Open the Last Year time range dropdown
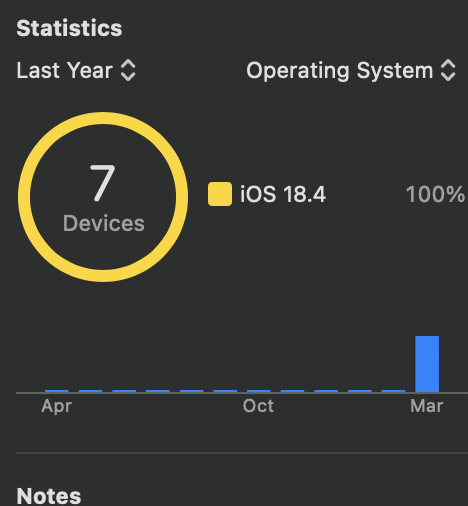The width and height of the screenshot is (468, 506). [x=76, y=70]
